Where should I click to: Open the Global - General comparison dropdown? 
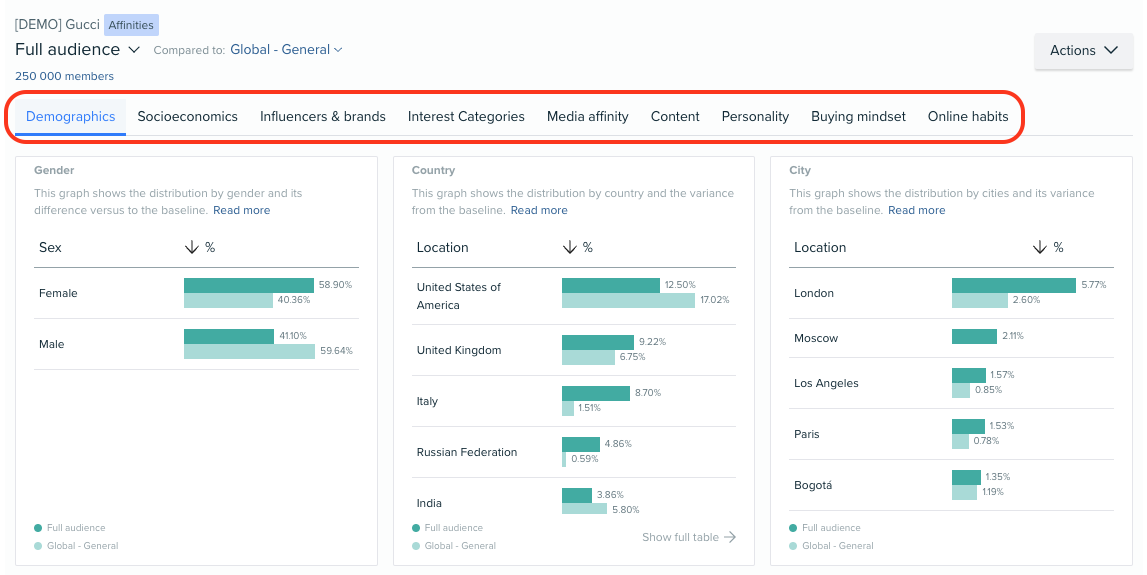(x=286, y=49)
